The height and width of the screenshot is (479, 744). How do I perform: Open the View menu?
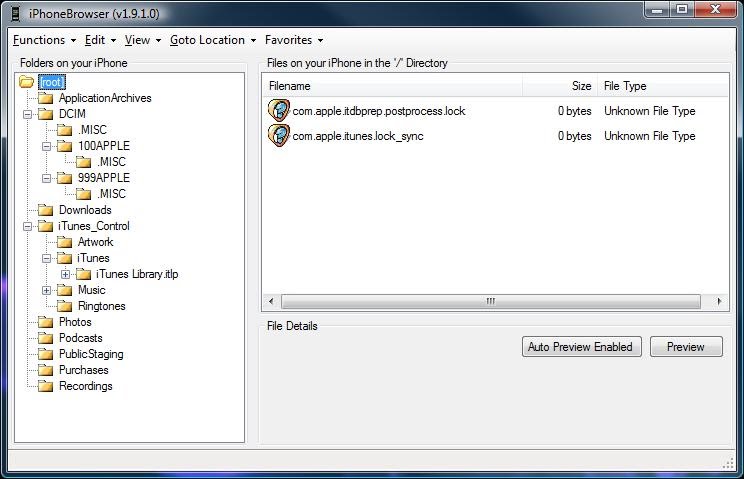(143, 40)
